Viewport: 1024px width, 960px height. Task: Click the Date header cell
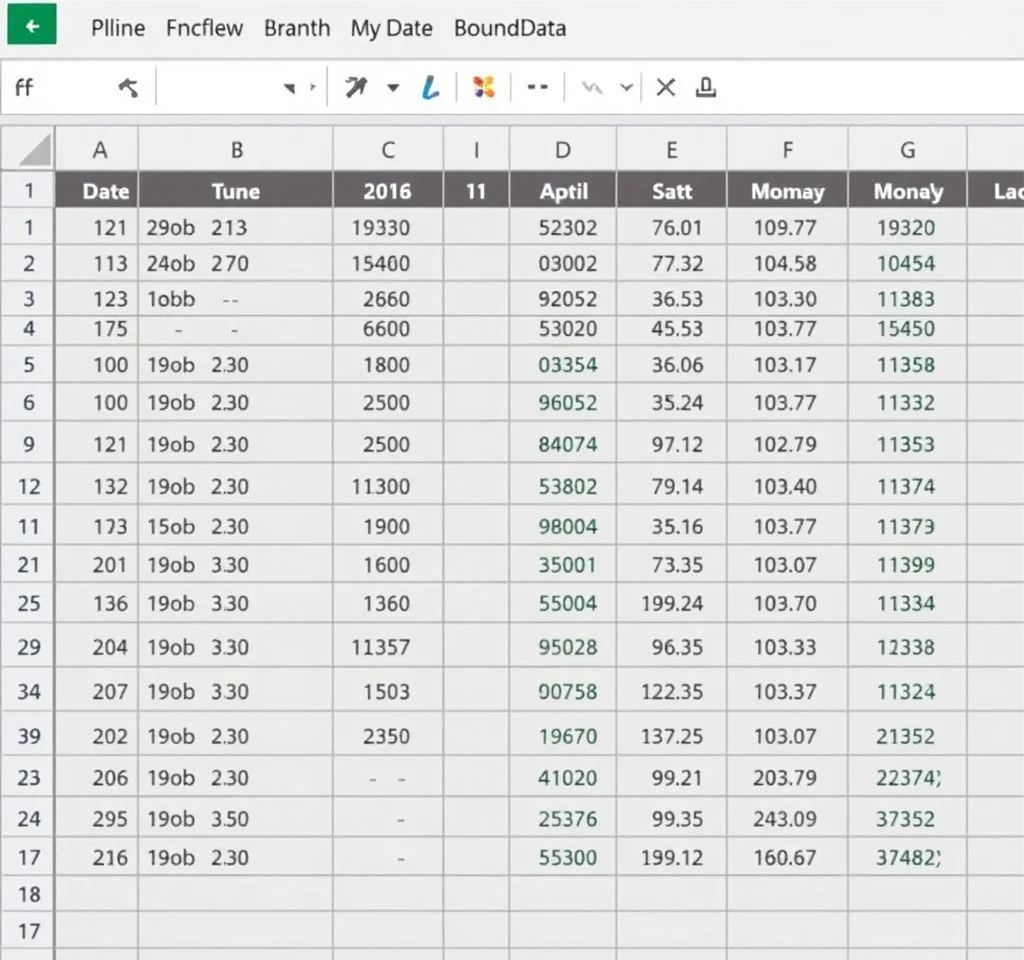tap(97, 190)
